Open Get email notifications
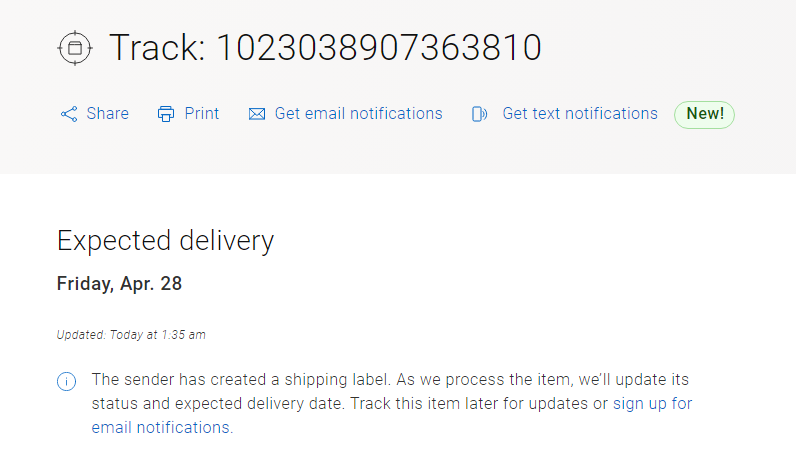Image resolution: width=796 pixels, height=476 pixels. 358,114
